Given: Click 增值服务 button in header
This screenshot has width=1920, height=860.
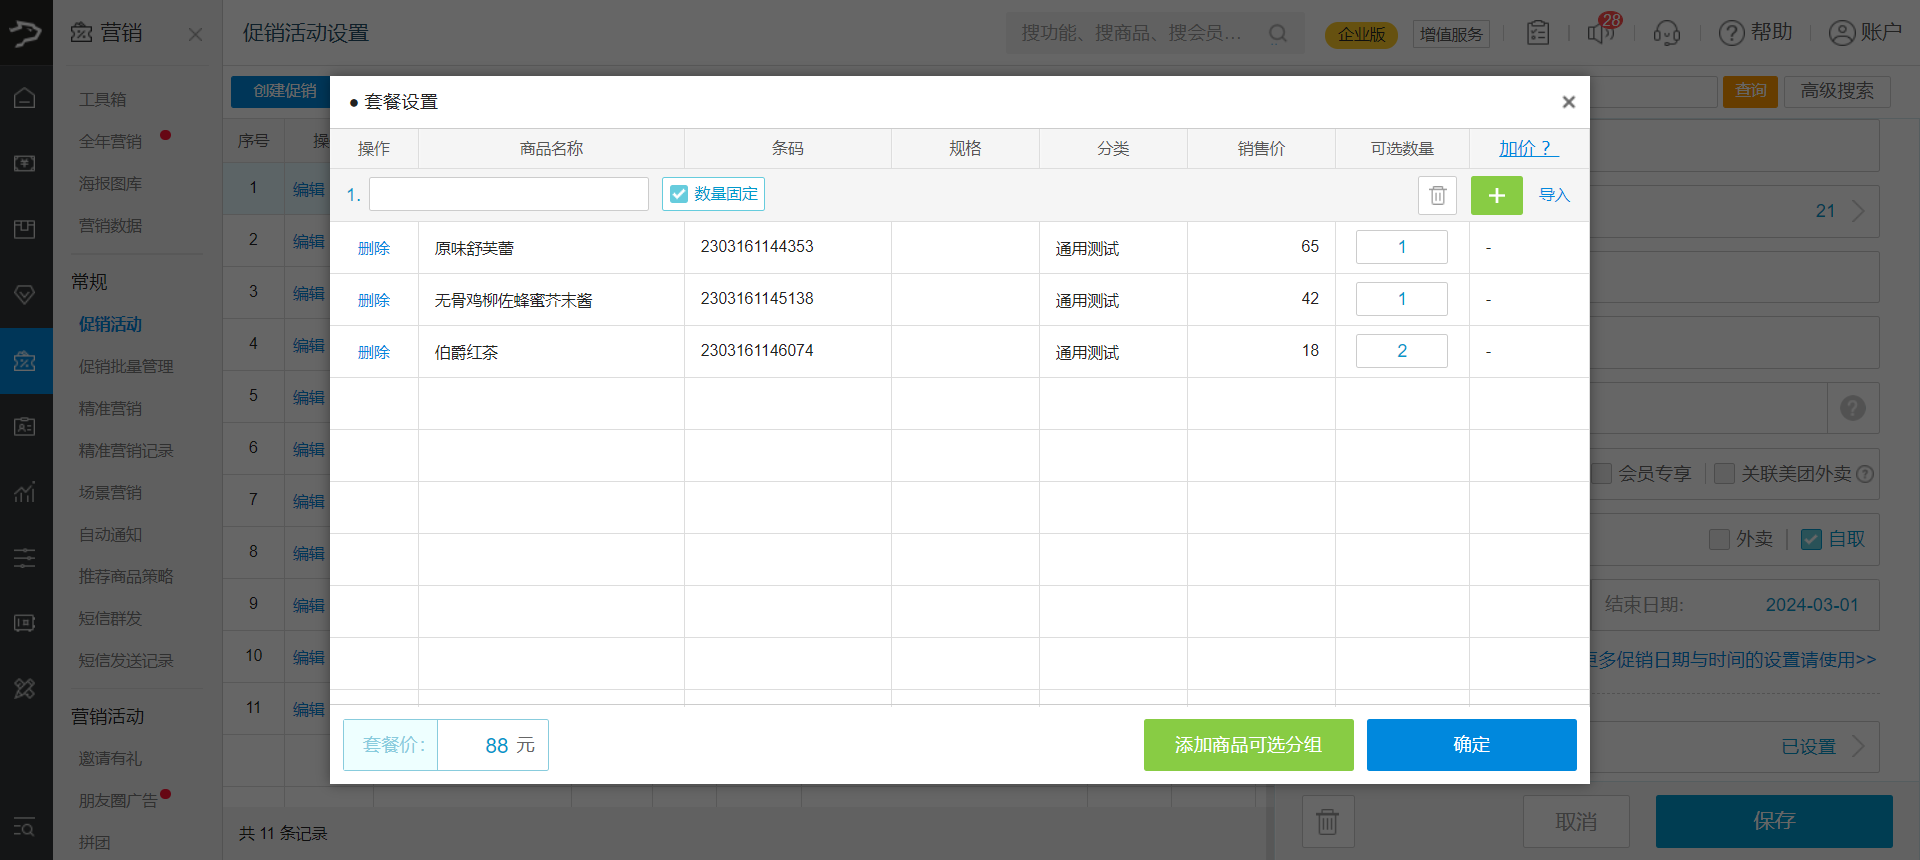Looking at the screenshot, I should tap(1451, 34).
